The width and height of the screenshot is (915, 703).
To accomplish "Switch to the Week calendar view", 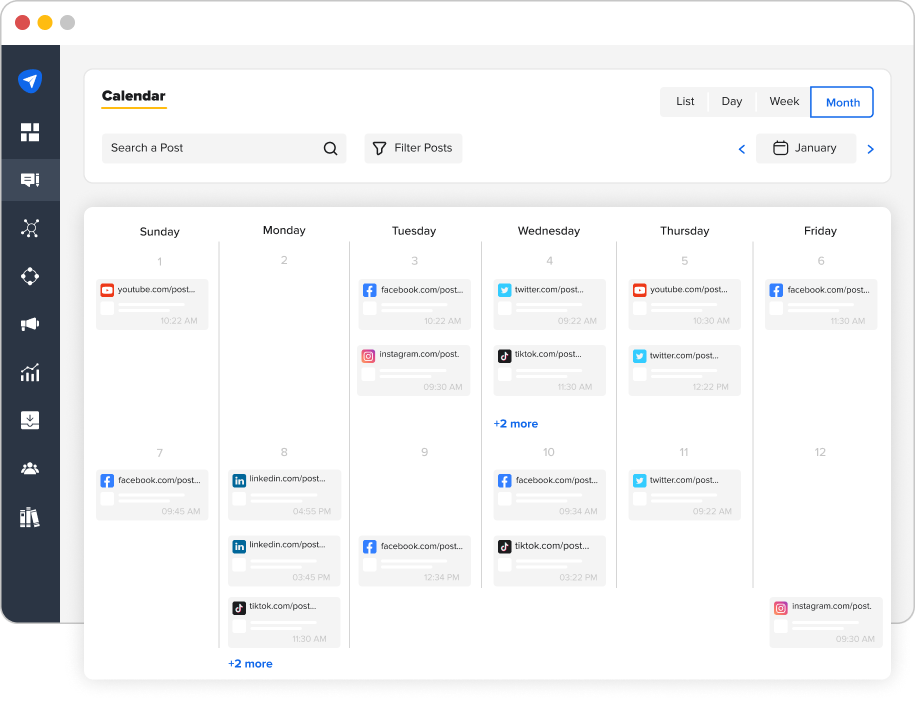I will [783, 101].
